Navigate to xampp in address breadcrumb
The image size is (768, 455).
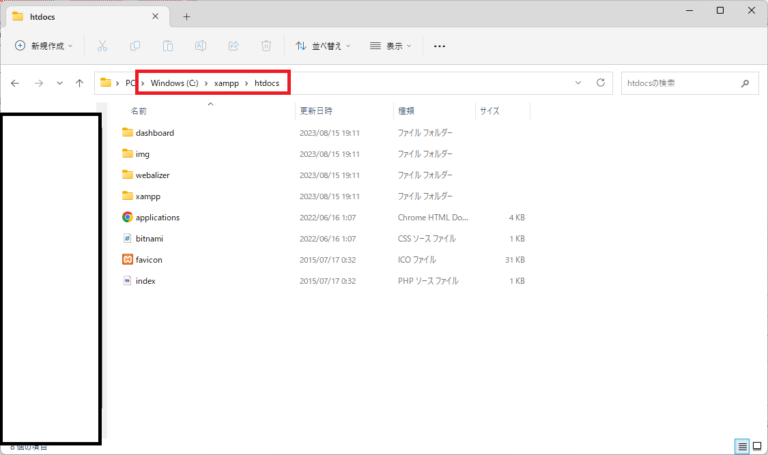(x=225, y=82)
